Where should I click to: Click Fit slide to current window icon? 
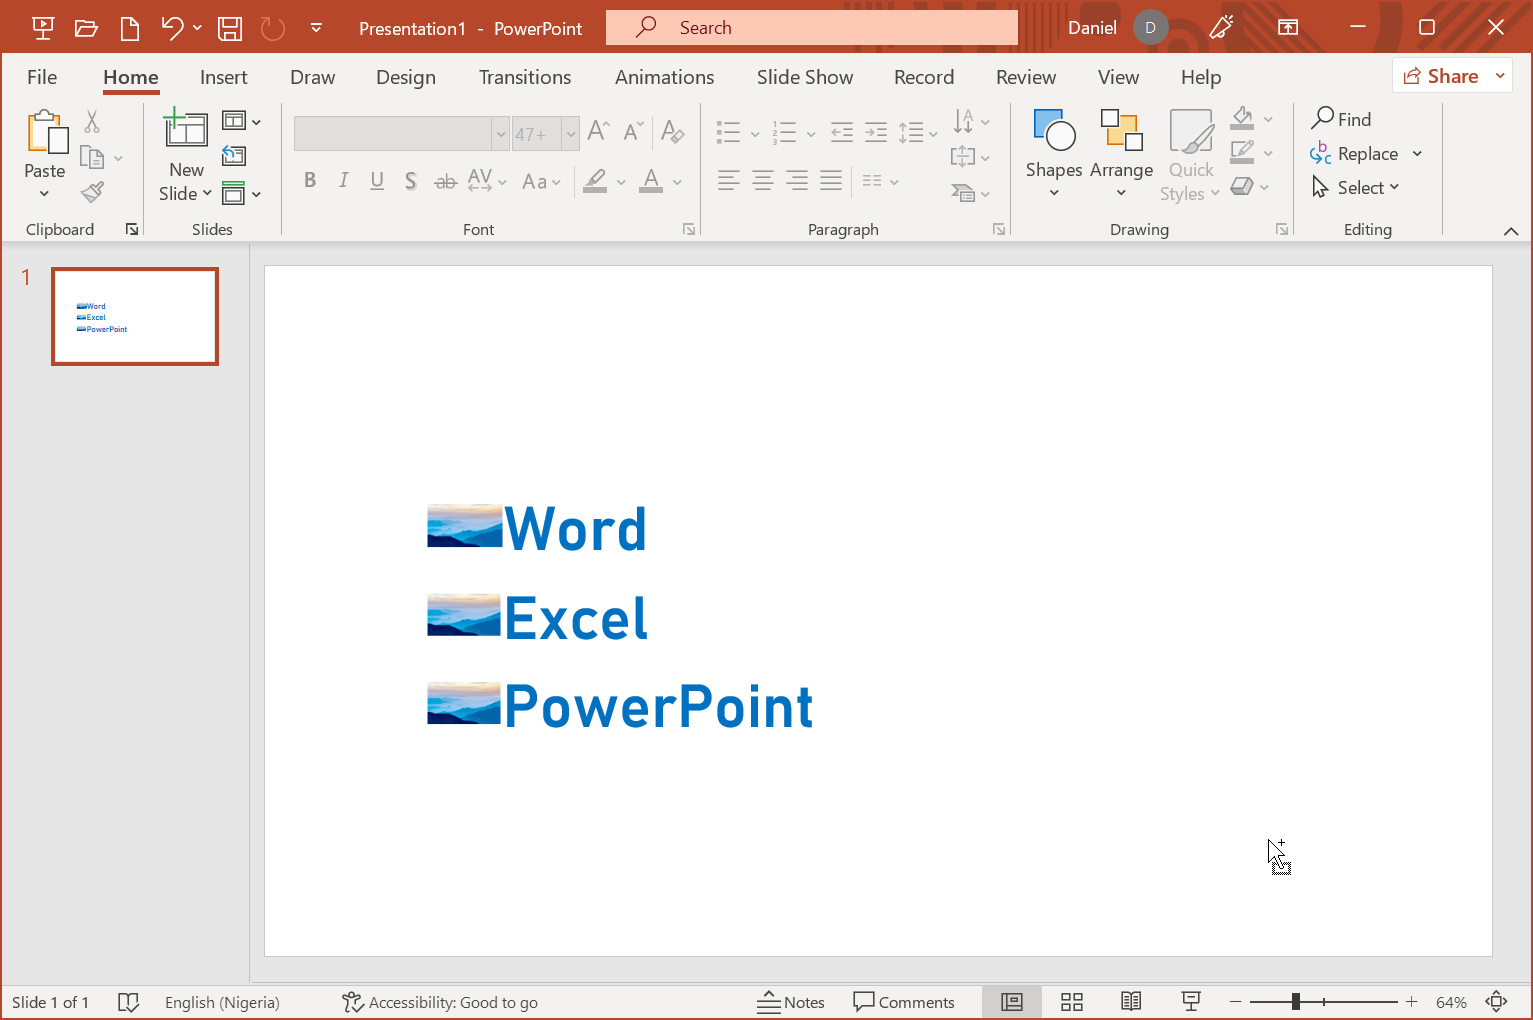point(1497,1002)
